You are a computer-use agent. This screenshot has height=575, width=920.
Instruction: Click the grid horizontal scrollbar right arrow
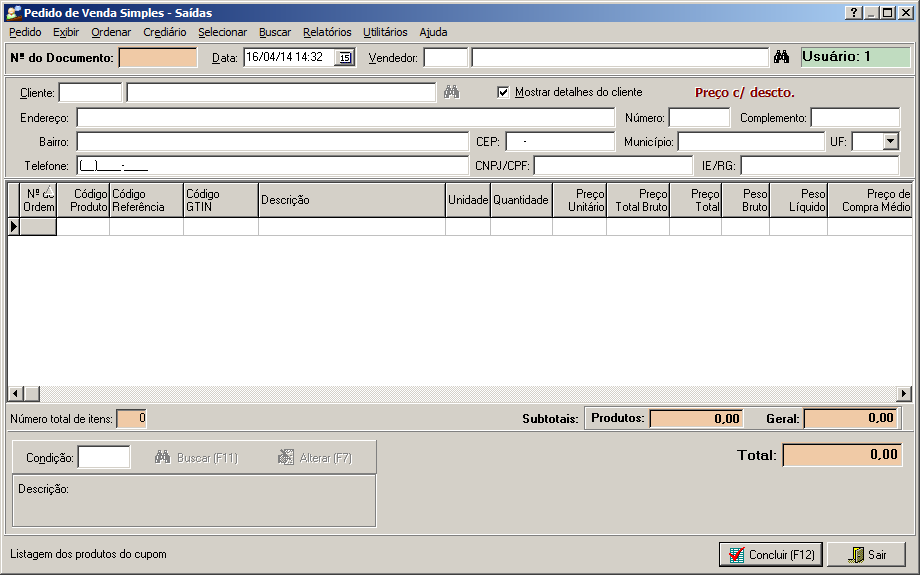pos(904,394)
